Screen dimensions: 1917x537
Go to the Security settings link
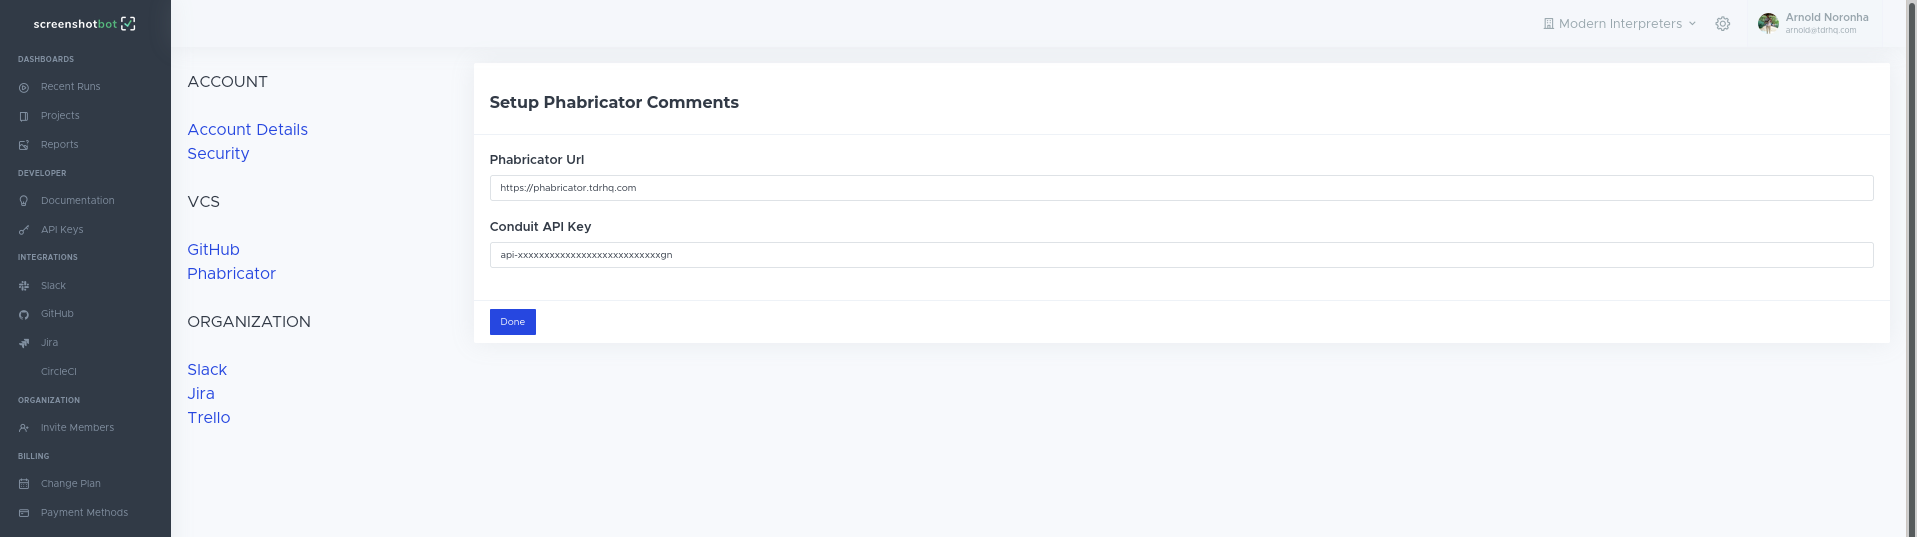coord(218,154)
